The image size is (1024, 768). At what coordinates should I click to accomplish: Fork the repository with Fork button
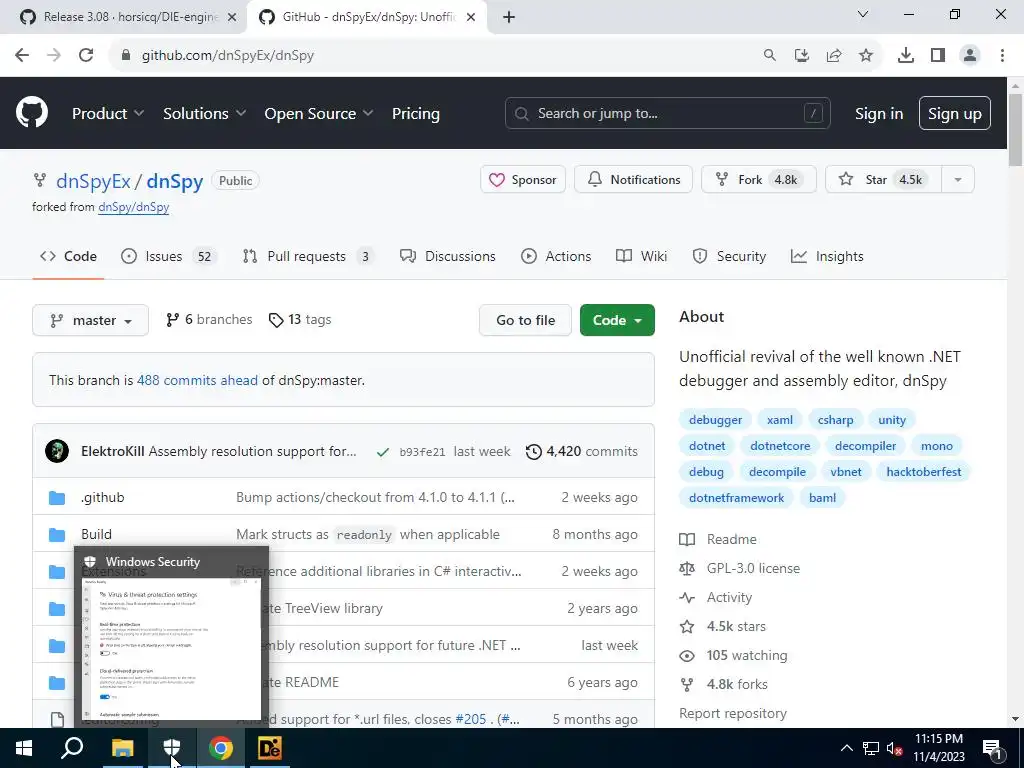759,180
